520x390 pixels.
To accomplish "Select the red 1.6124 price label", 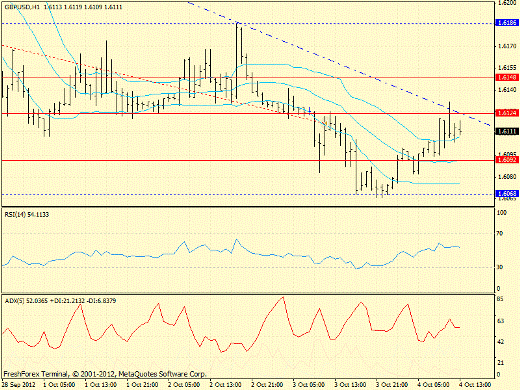I will (507, 113).
